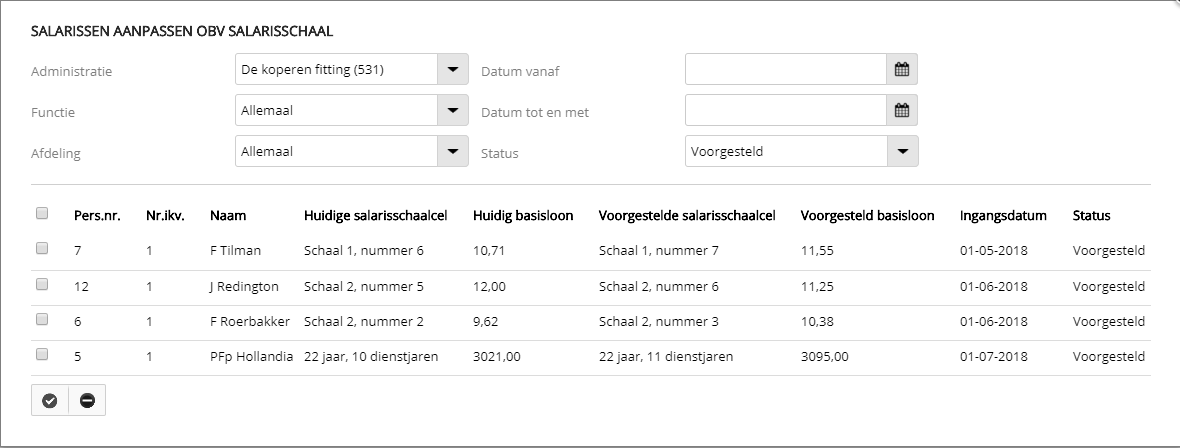Tick the checkbox for F Roerbakker
Image resolution: width=1180 pixels, height=448 pixels.
tap(42, 320)
